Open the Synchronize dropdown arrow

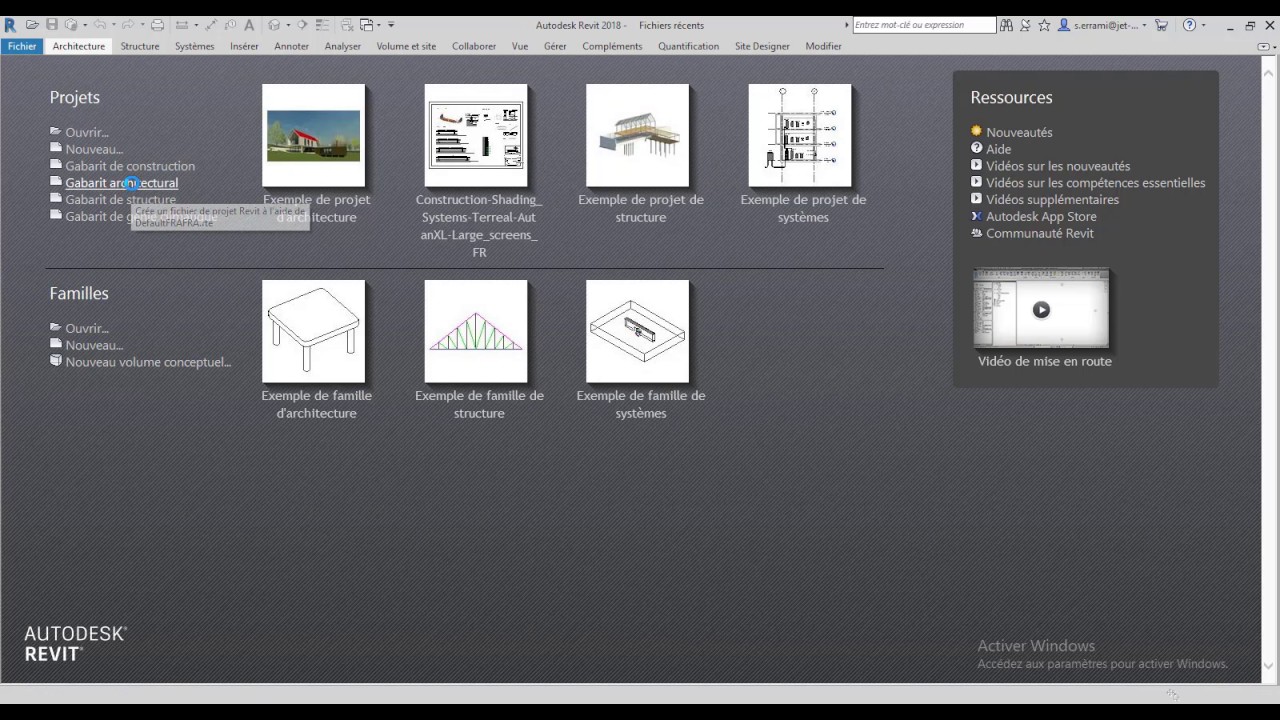pos(85,25)
